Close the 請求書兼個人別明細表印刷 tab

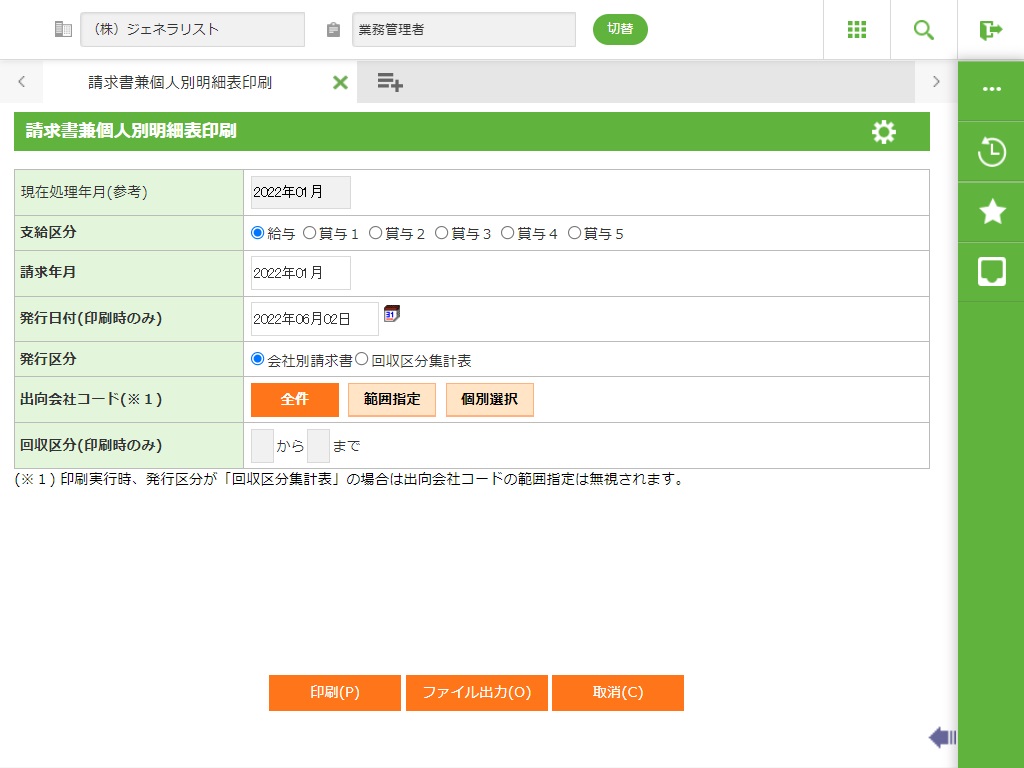[340, 82]
